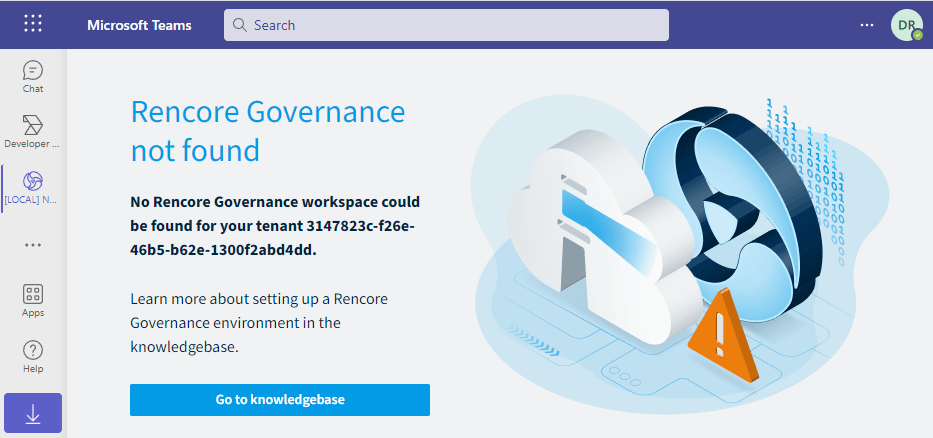Viewport: 933px width, 438px height.
Task: Open the Chat section
Action: [x=33, y=77]
